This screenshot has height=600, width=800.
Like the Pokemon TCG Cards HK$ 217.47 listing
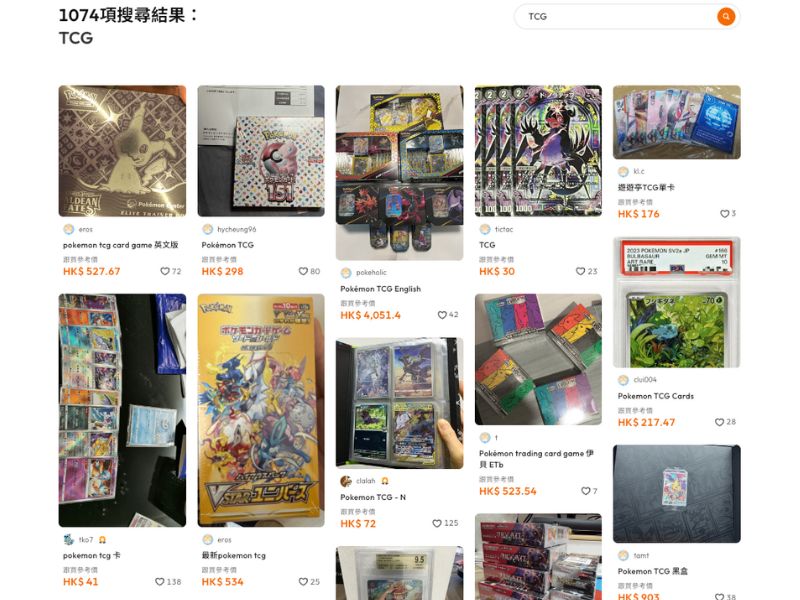[x=719, y=422]
